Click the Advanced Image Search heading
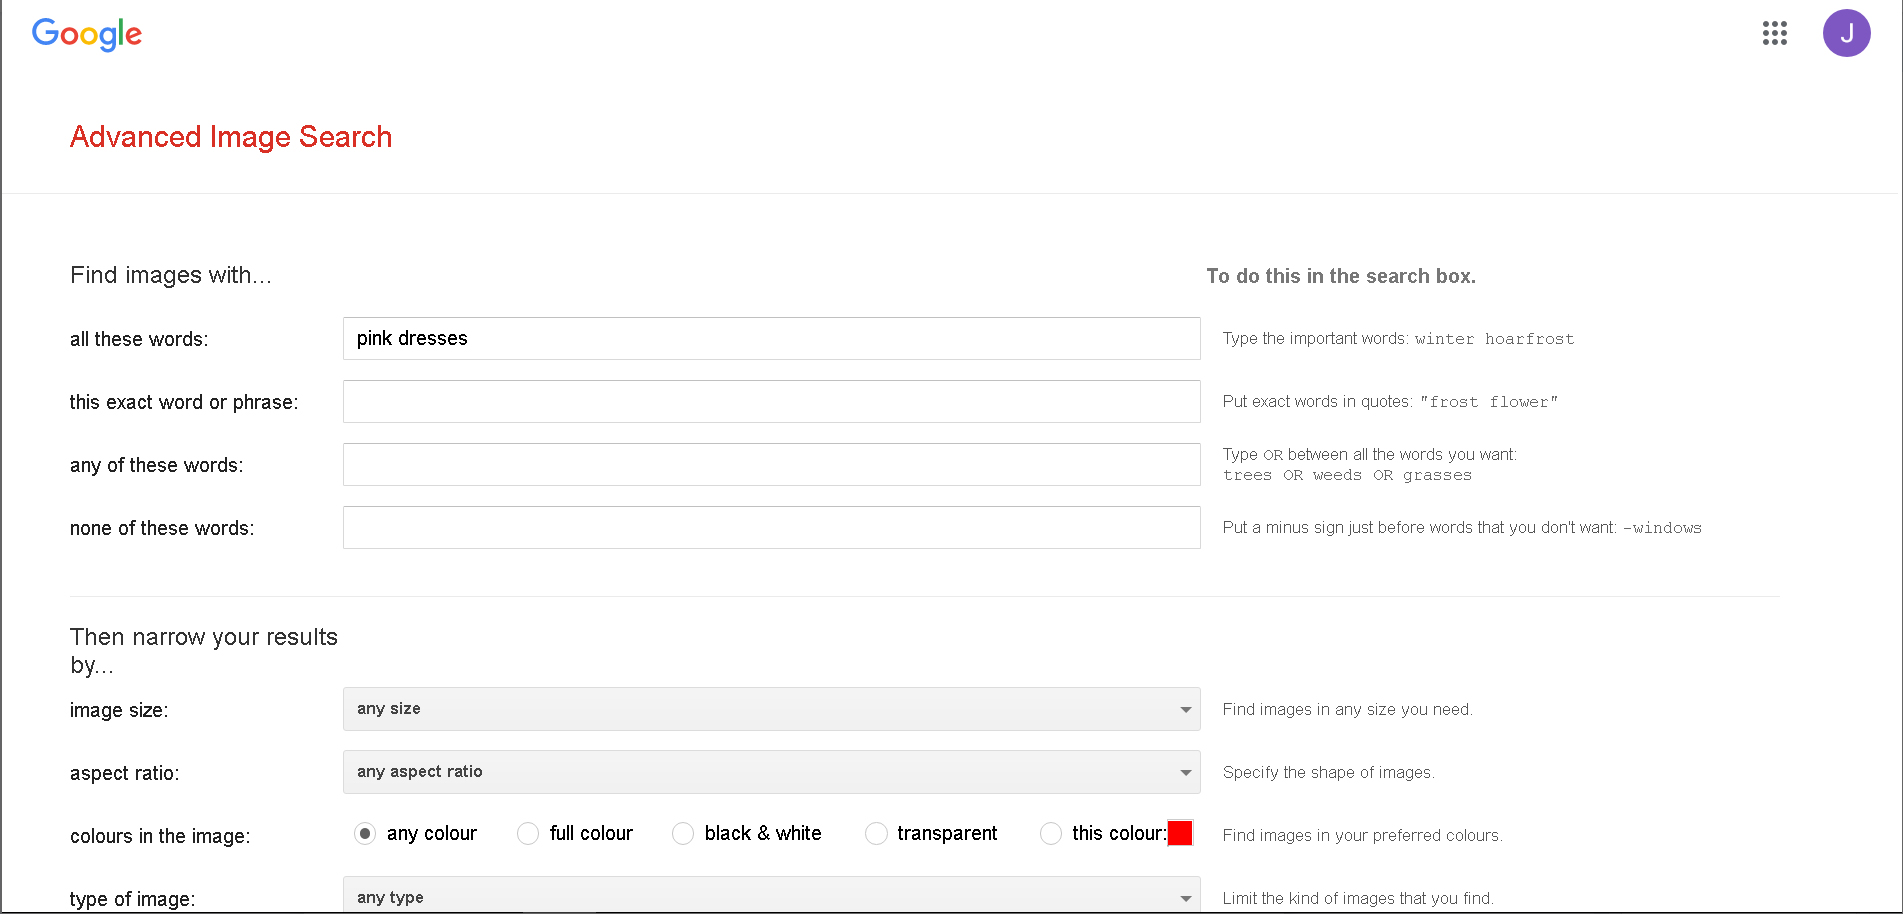Viewport: 1903px width, 914px height. 231,137
